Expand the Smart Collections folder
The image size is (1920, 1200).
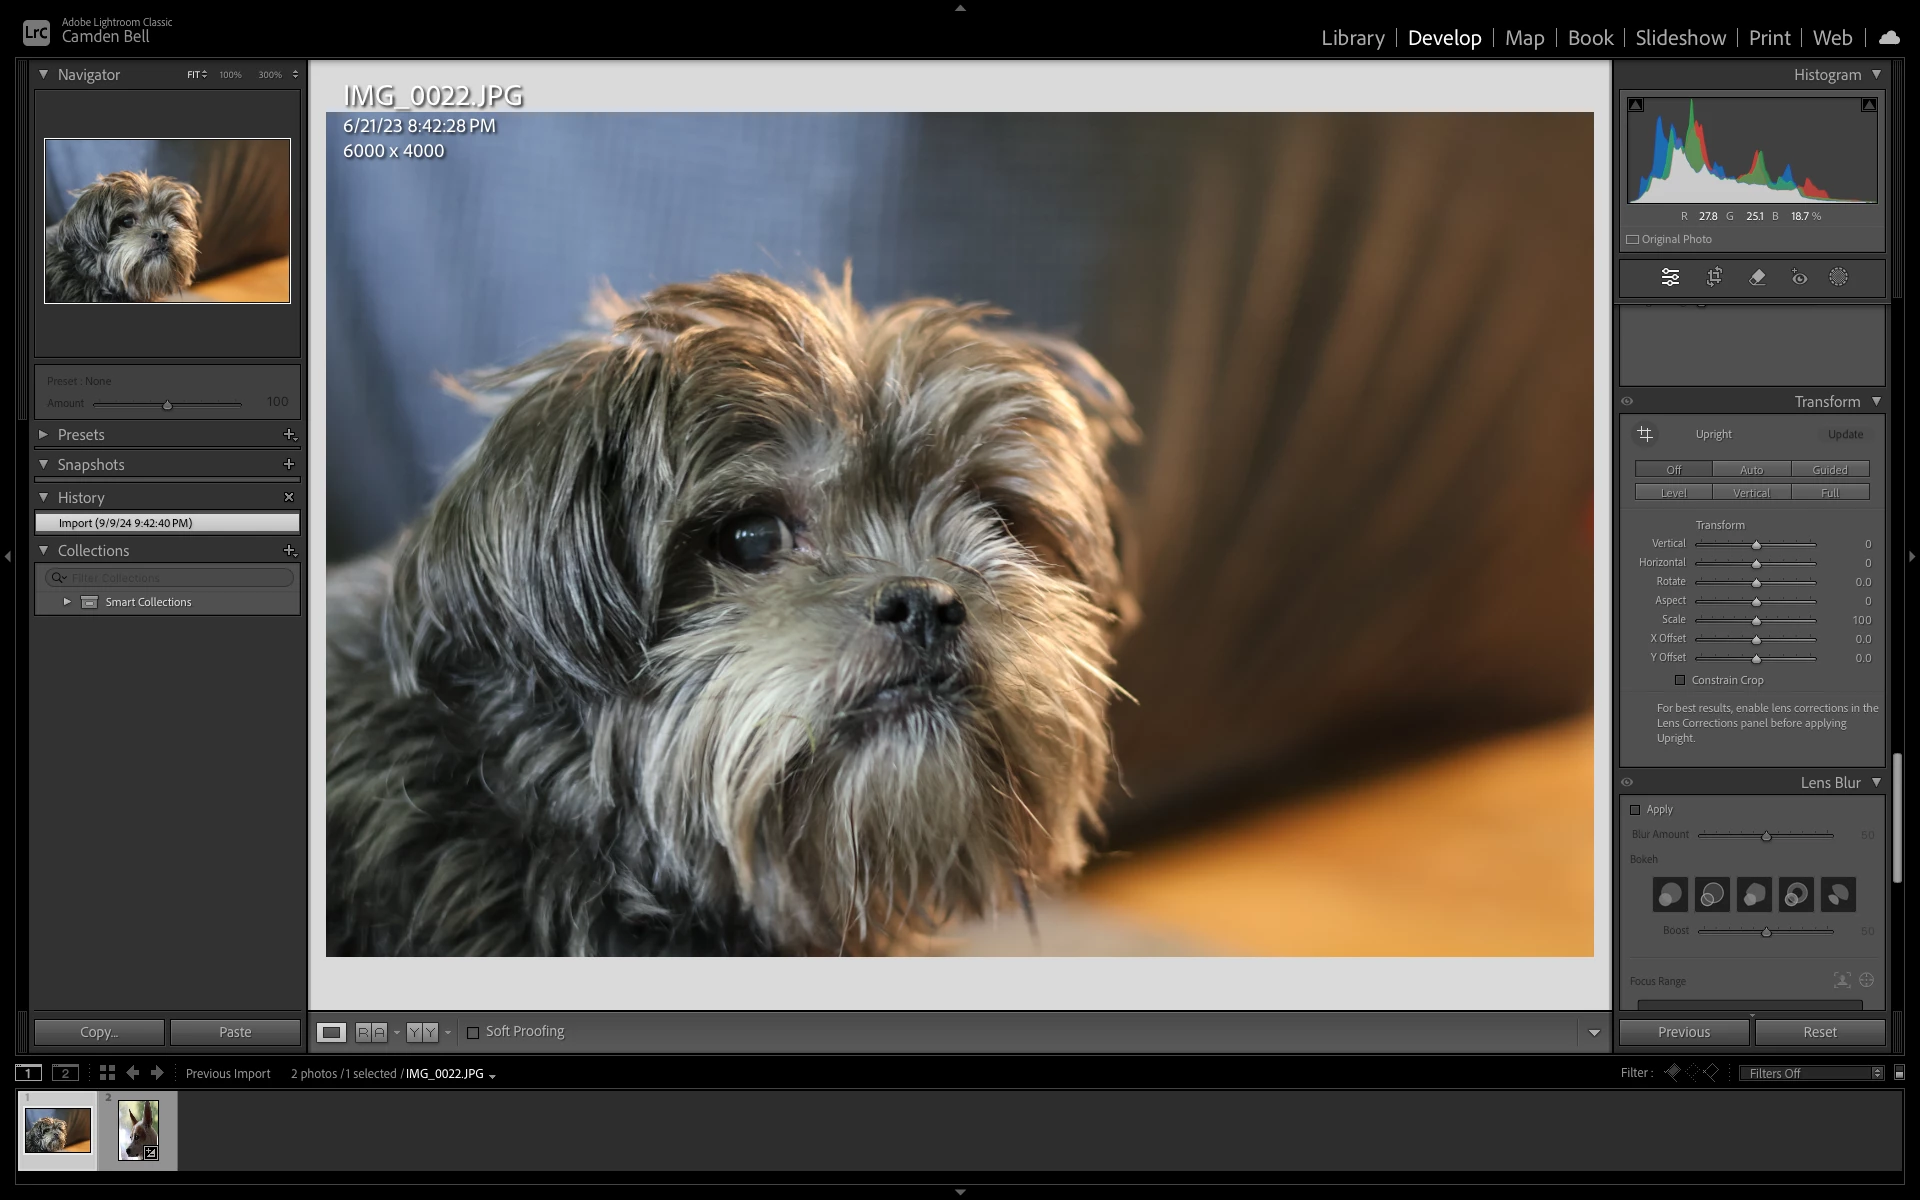click(x=67, y=602)
